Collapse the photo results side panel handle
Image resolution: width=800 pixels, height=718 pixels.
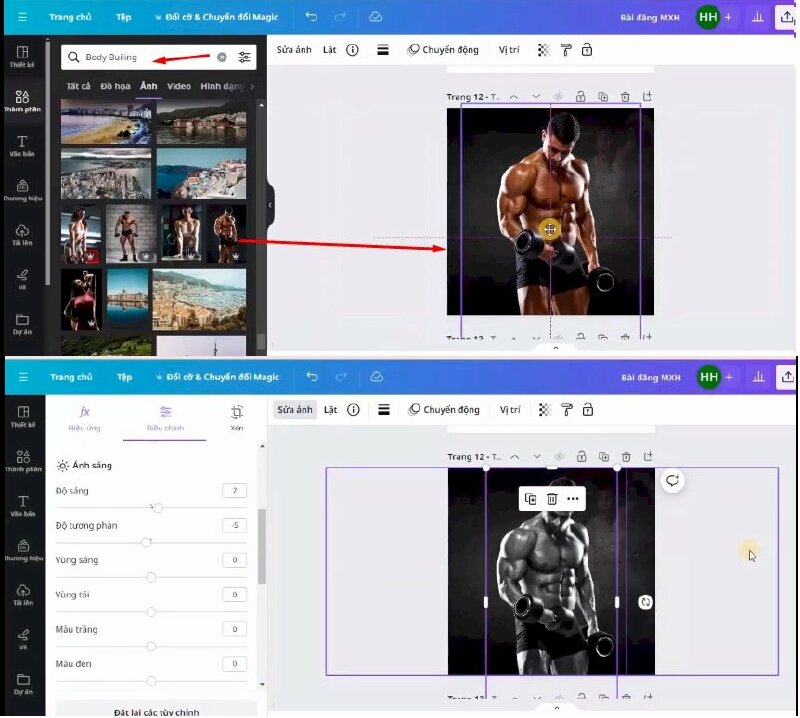[270, 205]
